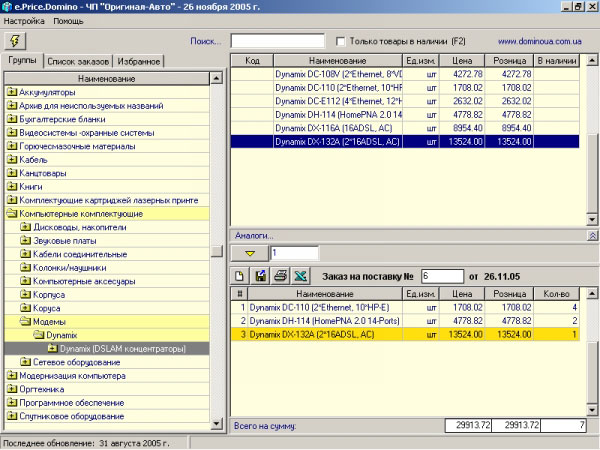Screen dimensions: 600x450
Task: Collapse the Компьютерные комплектующие group
Action: click(12, 214)
